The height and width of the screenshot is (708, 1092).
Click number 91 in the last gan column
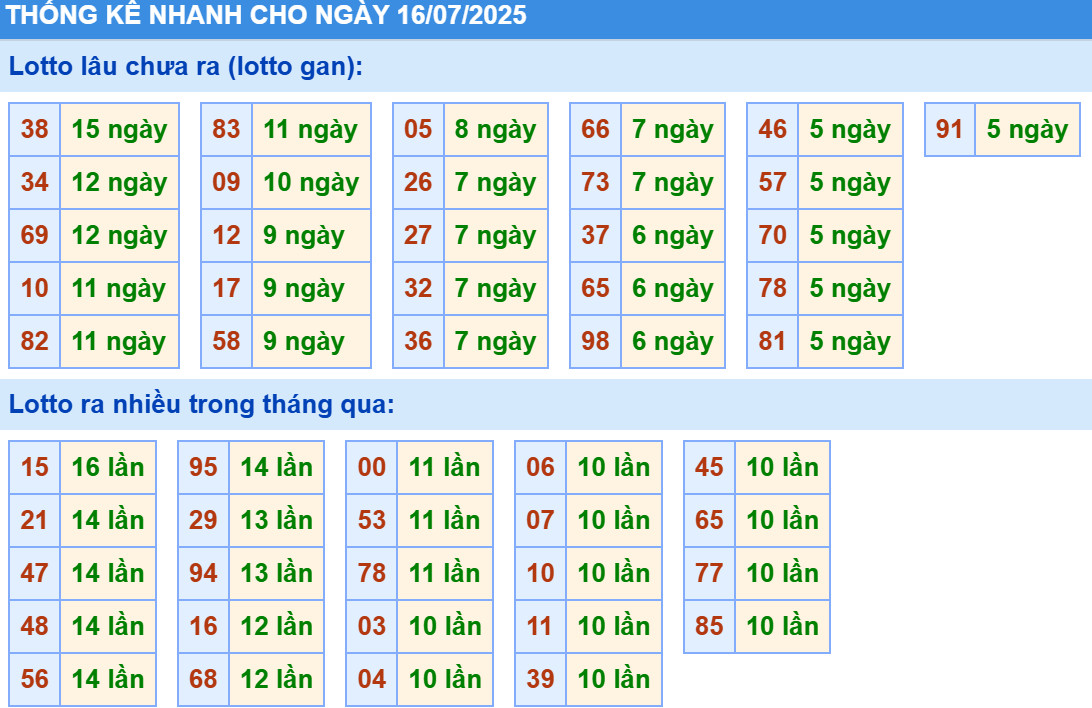[949, 130]
